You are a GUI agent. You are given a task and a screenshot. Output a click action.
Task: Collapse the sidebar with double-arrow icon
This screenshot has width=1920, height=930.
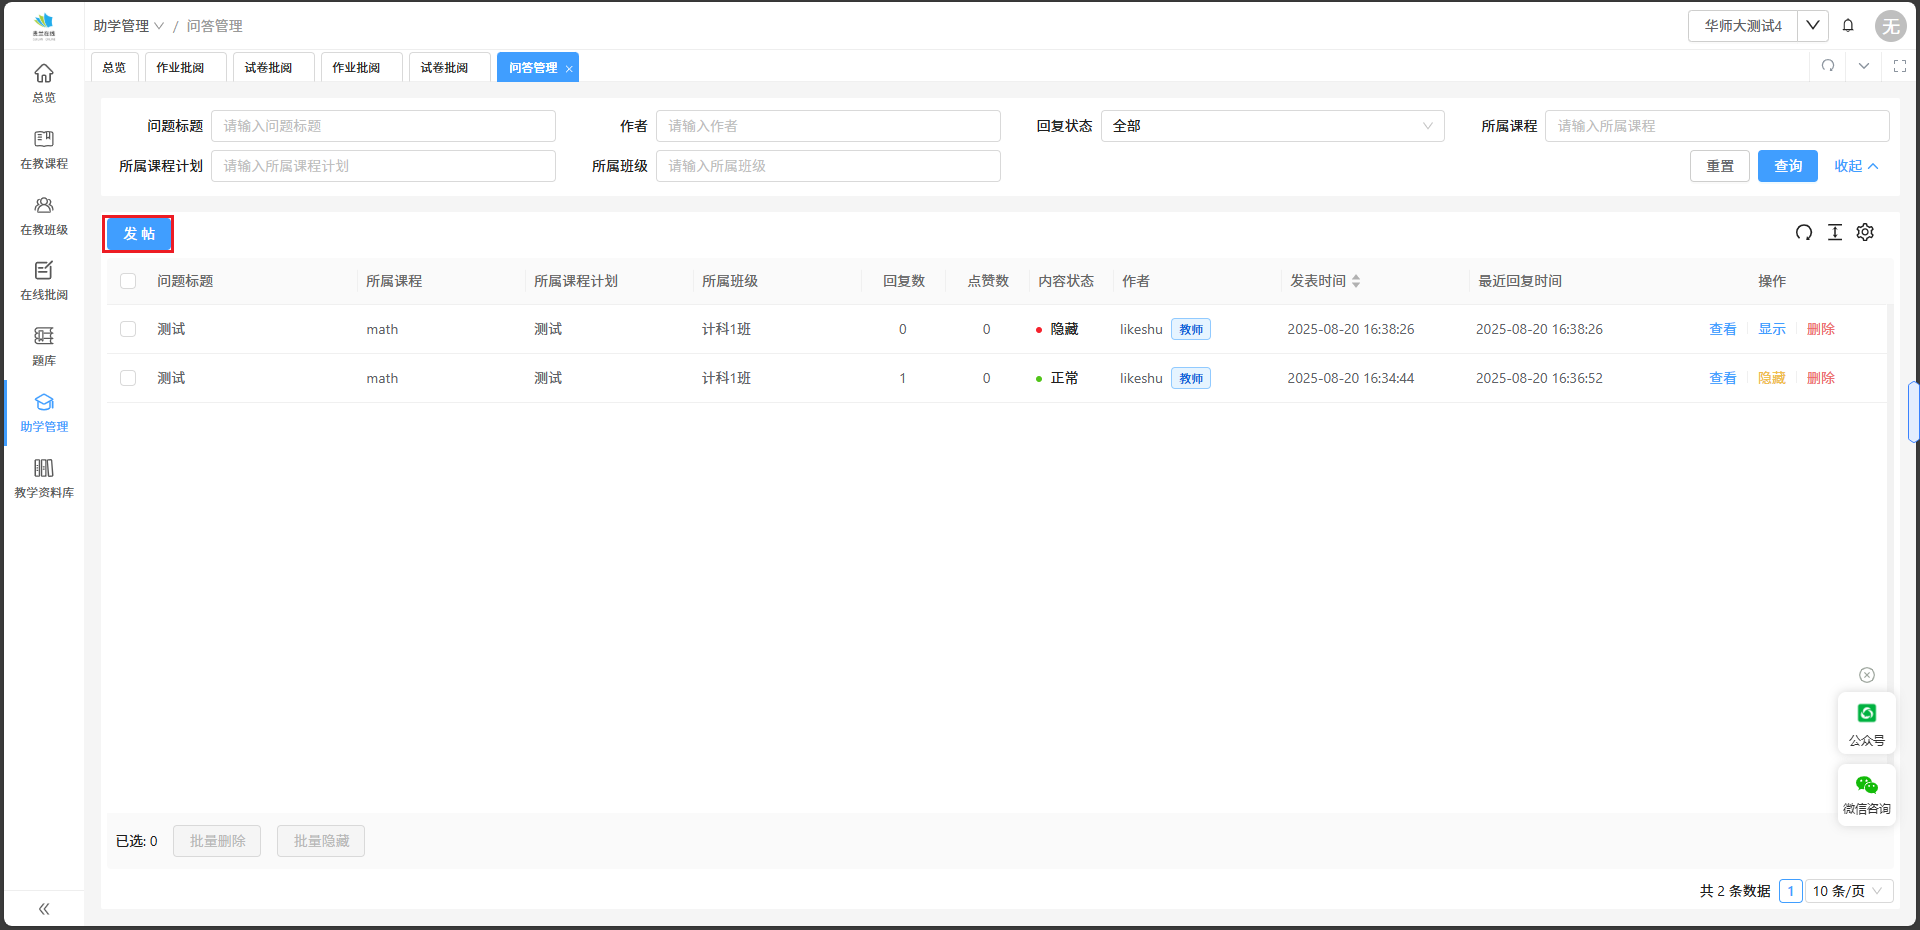[x=44, y=909]
